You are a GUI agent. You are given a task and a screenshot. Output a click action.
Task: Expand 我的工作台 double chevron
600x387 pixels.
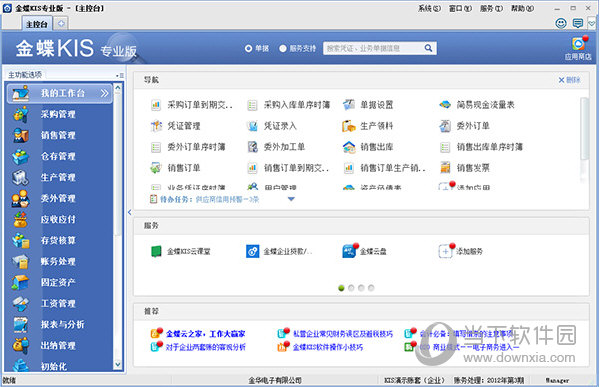(x=104, y=93)
